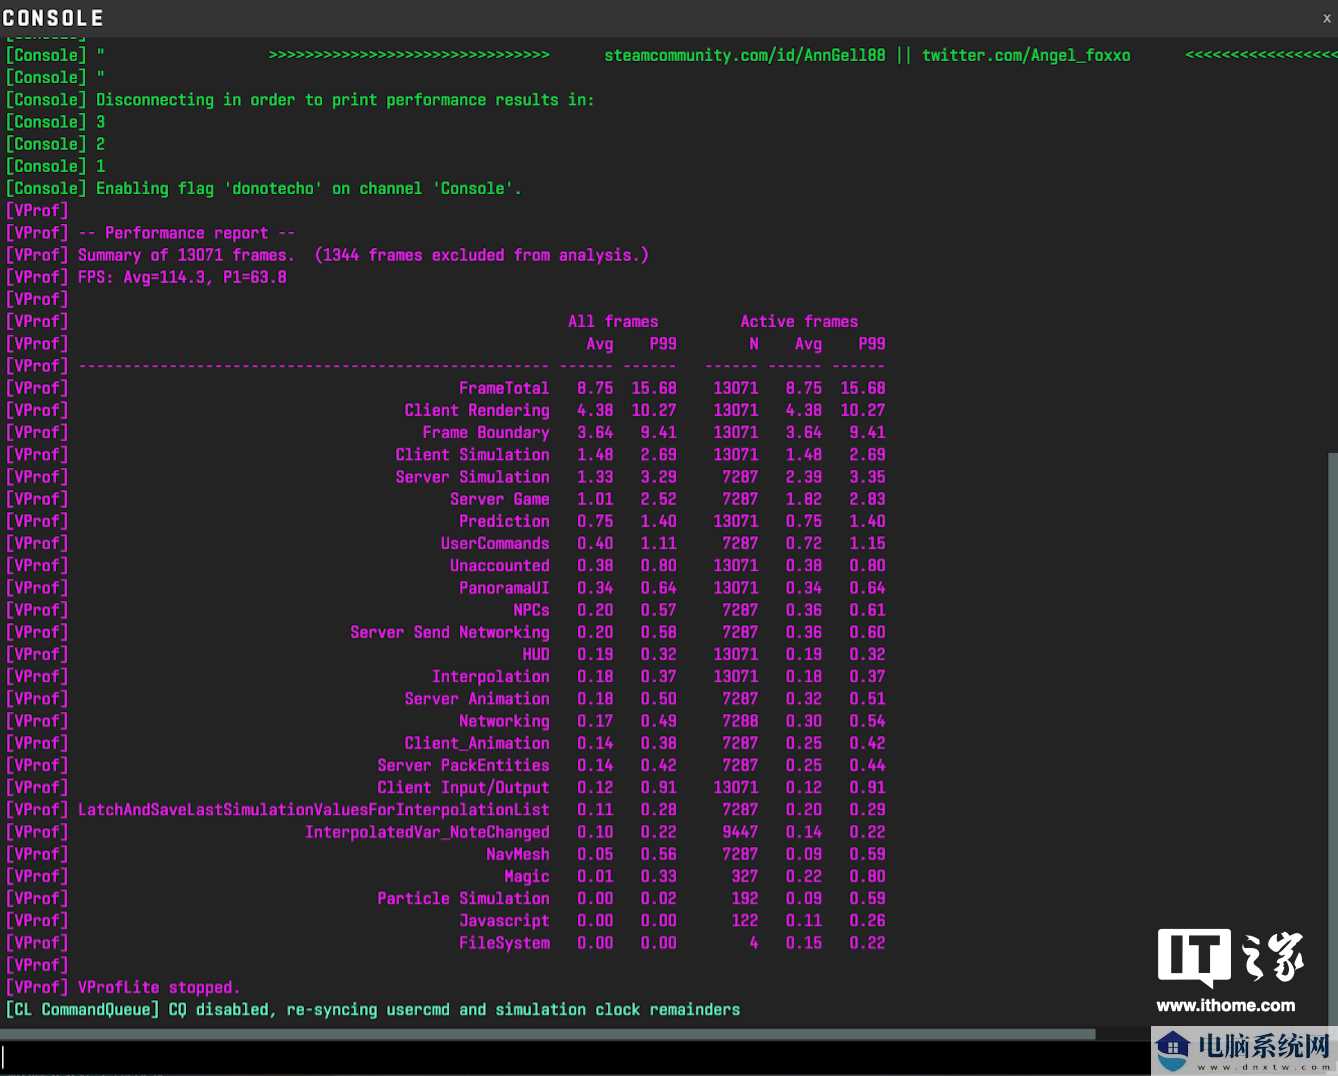Click the Client Rendering row label

(x=477, y=410)
